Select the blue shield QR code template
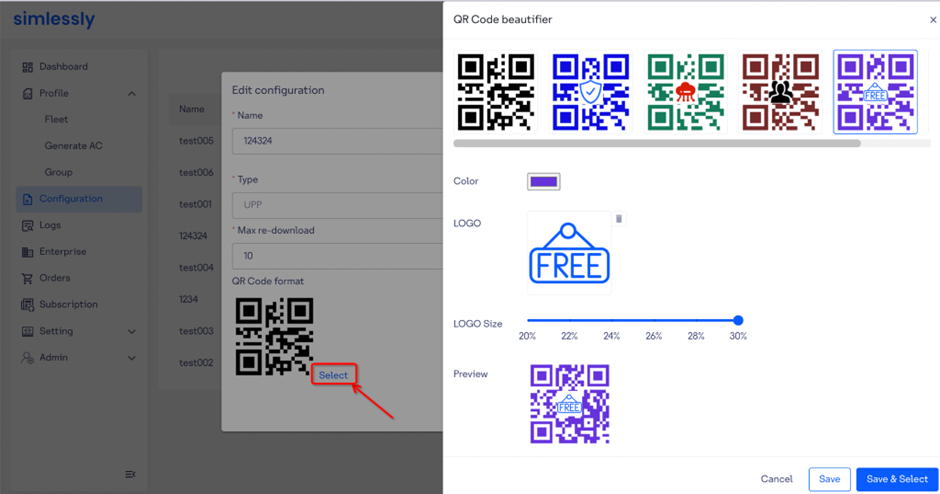The image size is (940, 494). 590,92
